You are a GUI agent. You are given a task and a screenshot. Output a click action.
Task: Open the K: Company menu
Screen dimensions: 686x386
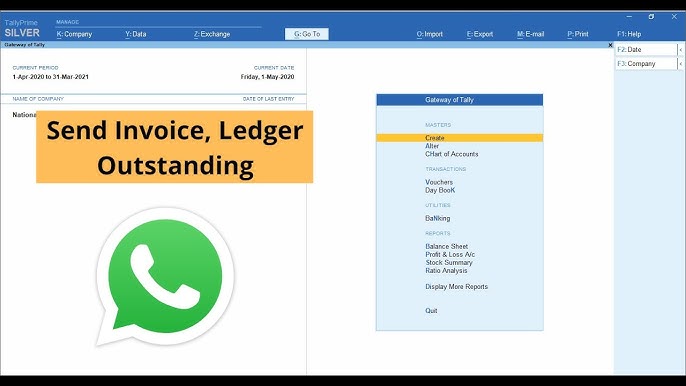(x=74, y=34)
